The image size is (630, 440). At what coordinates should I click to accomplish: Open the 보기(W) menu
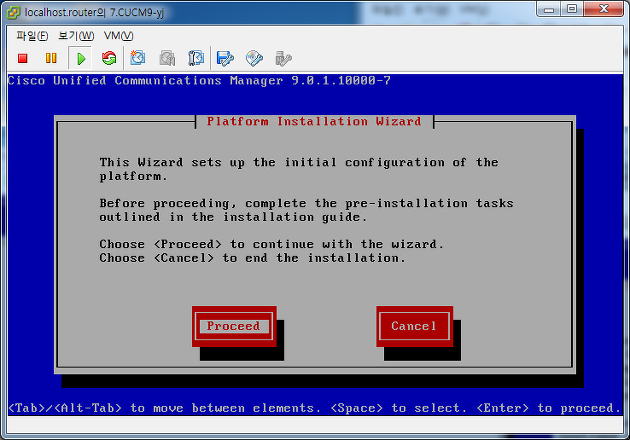click(x=76, y=36)
